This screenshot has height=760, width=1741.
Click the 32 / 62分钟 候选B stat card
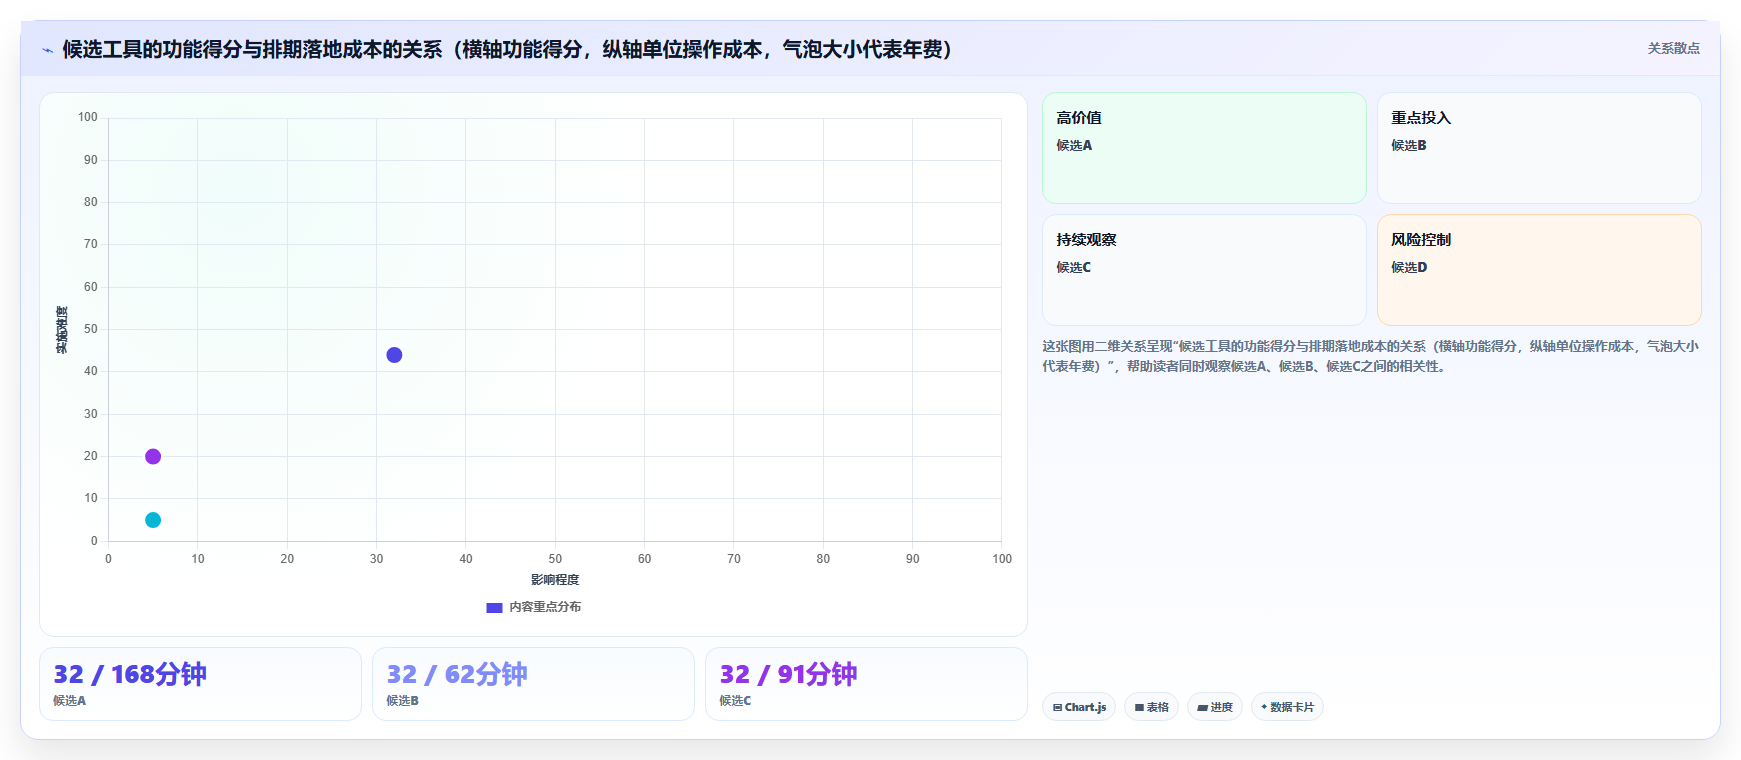[533, 684]
